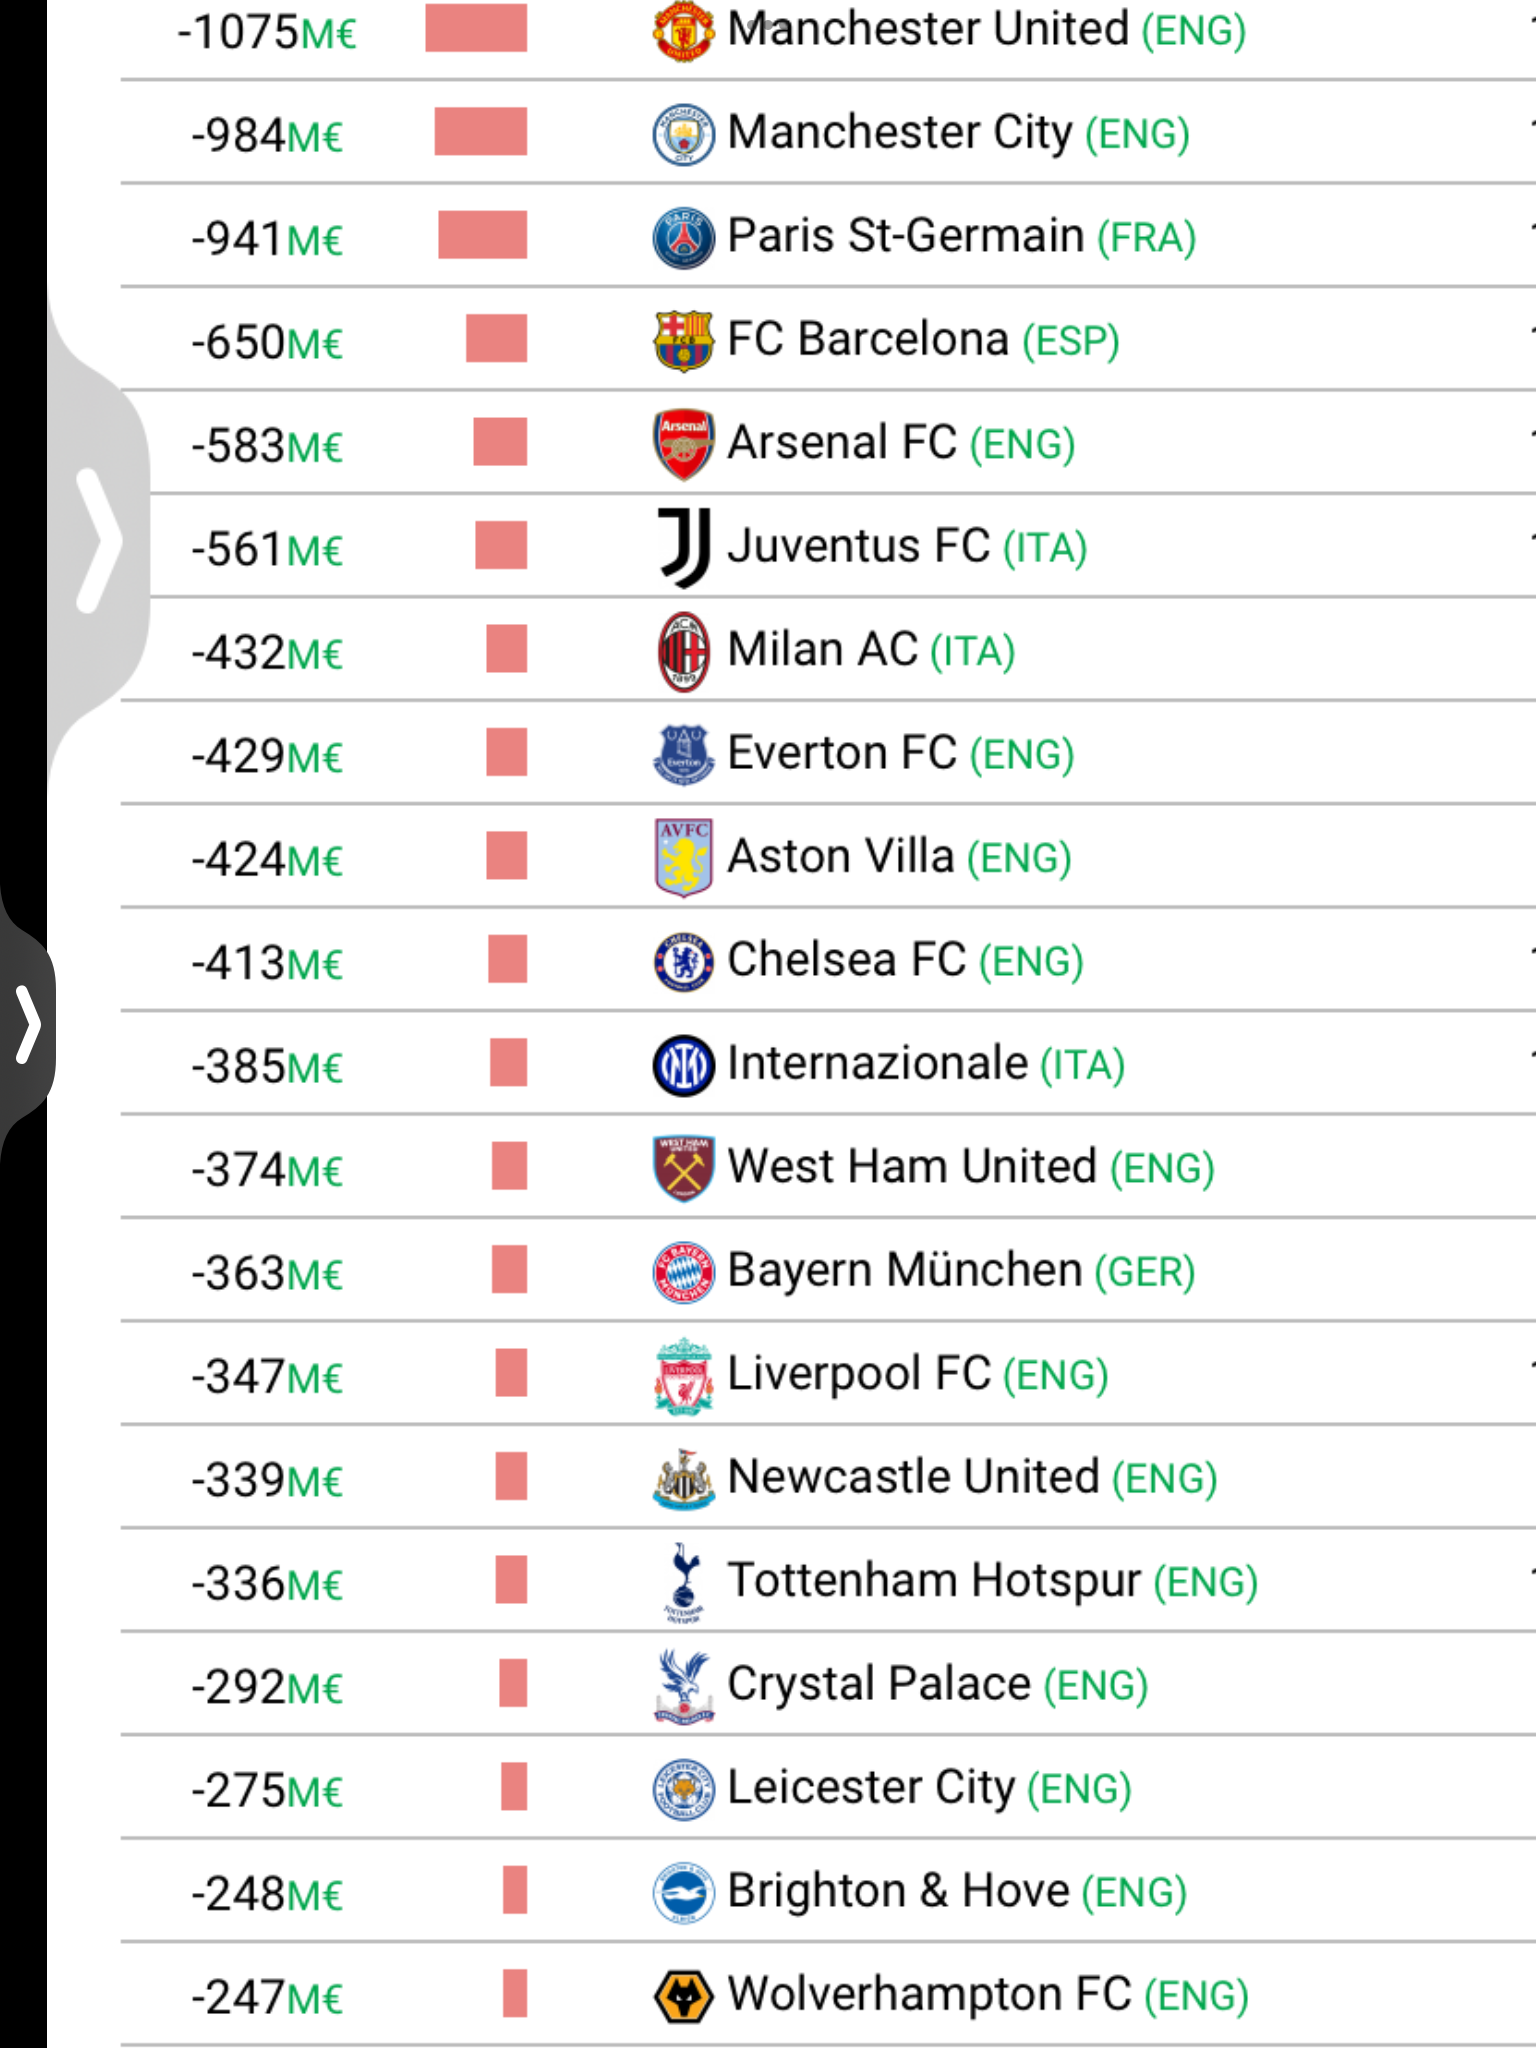The width and height of the screenshot is (1536, 2048).
Task: Expand the light gray side panel chevron
Action: [x=98, y=540]
